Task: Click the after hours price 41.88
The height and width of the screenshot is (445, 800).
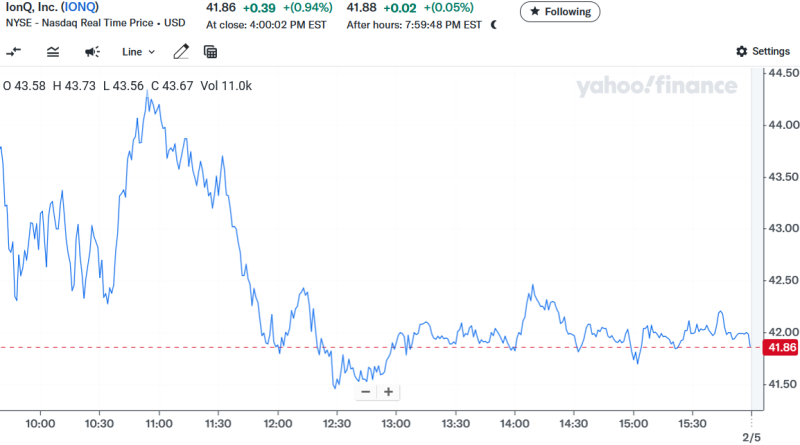Action: 362,8
